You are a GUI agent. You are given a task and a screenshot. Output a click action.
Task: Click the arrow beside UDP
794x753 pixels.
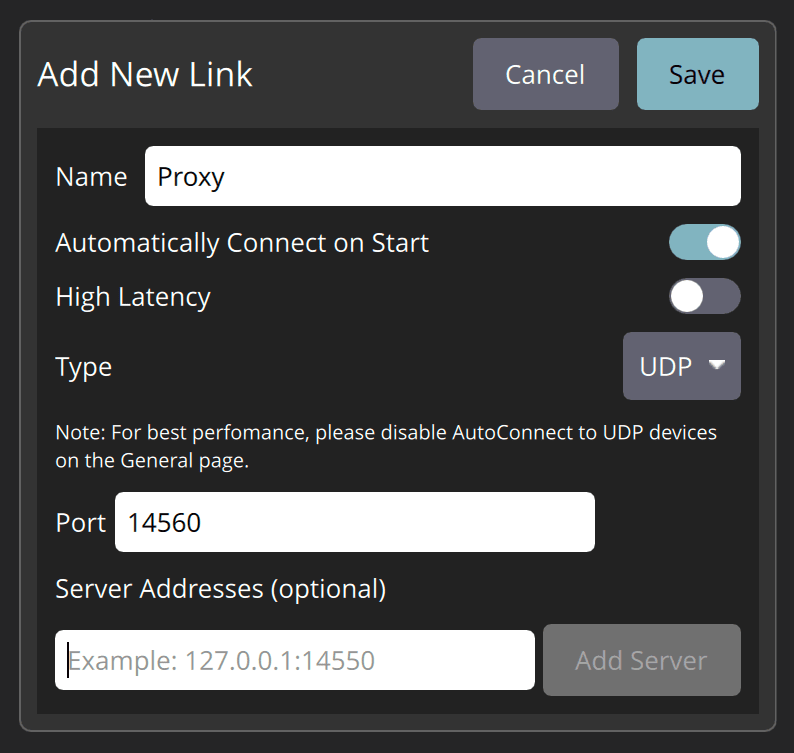[716, 365]
